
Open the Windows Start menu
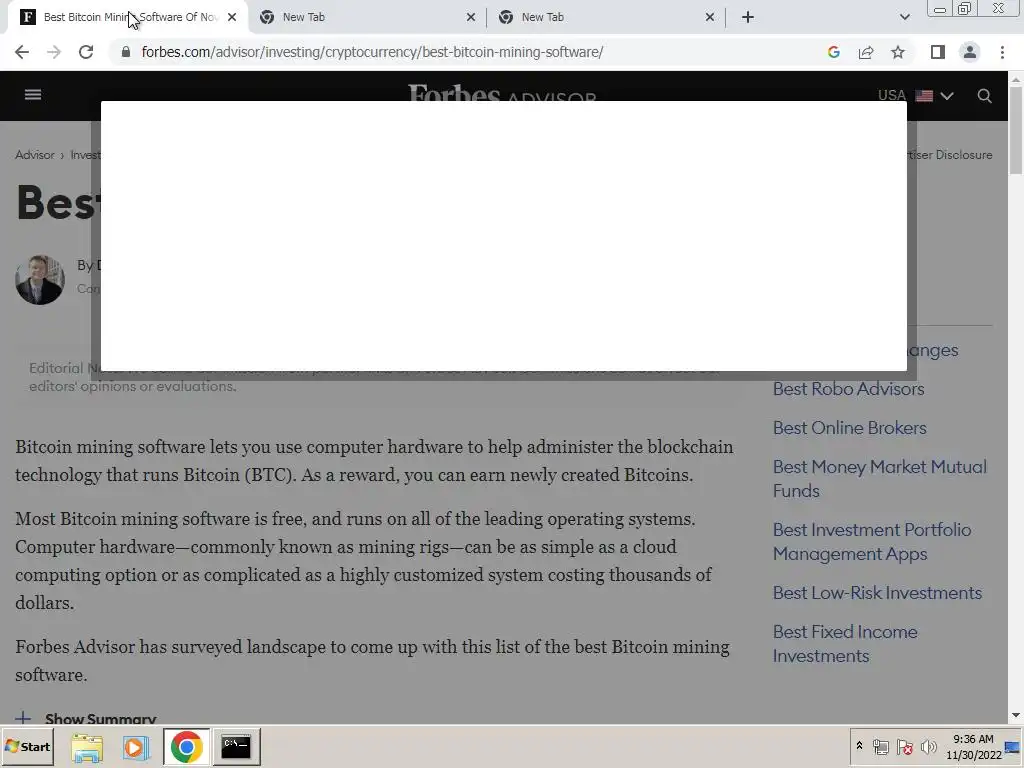click(x=27, y=746)
